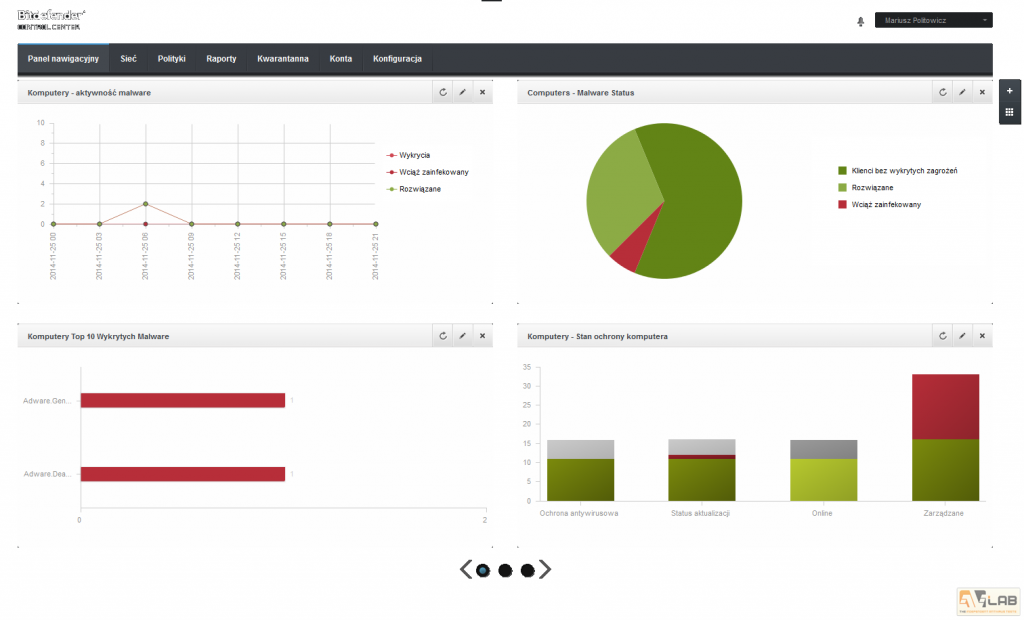Open the notifications bell icon
The height and width of the screenshot is (620, 1024).
click(x=860, y=19)
